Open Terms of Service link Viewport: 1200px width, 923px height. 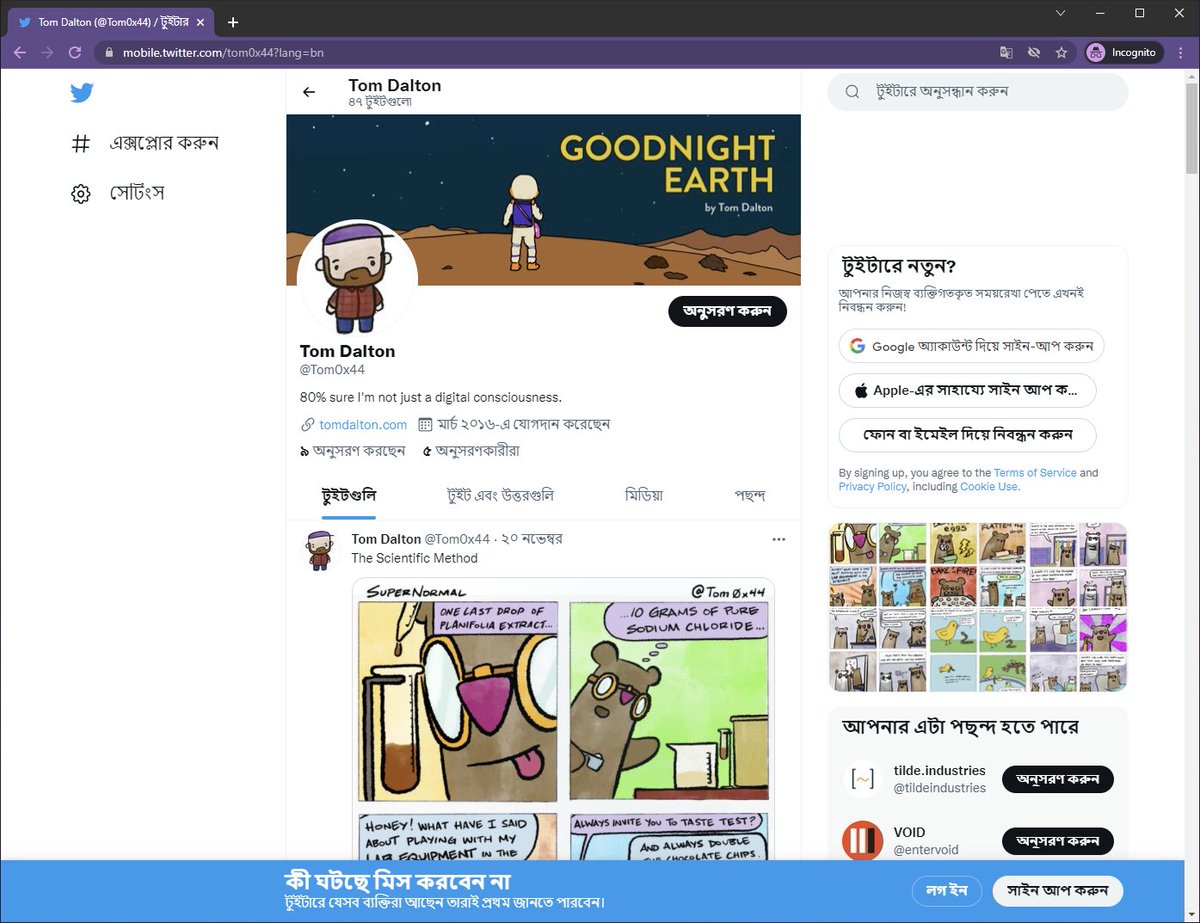click(1035, 473)
